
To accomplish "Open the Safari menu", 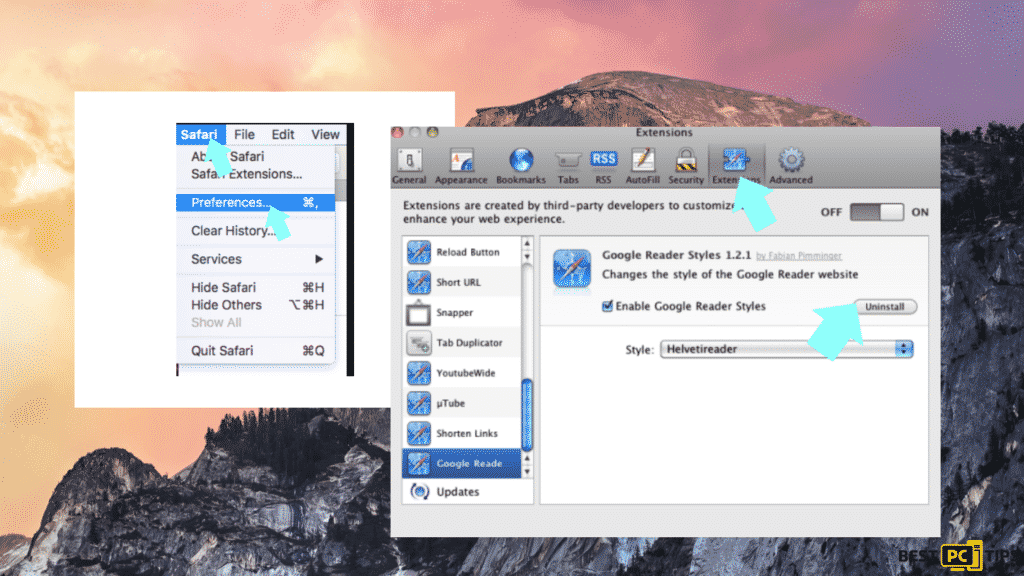I will tap(200, 135).
